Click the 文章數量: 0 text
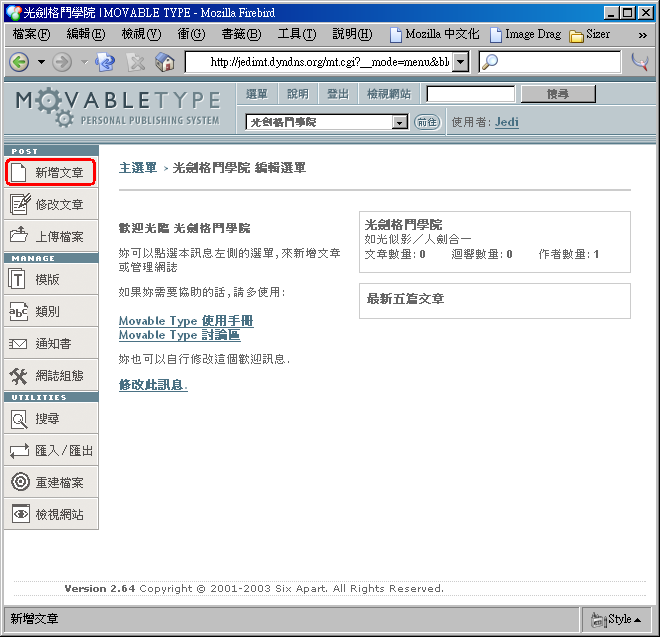This screenshot has height=637, width=660. coord(395,254)
